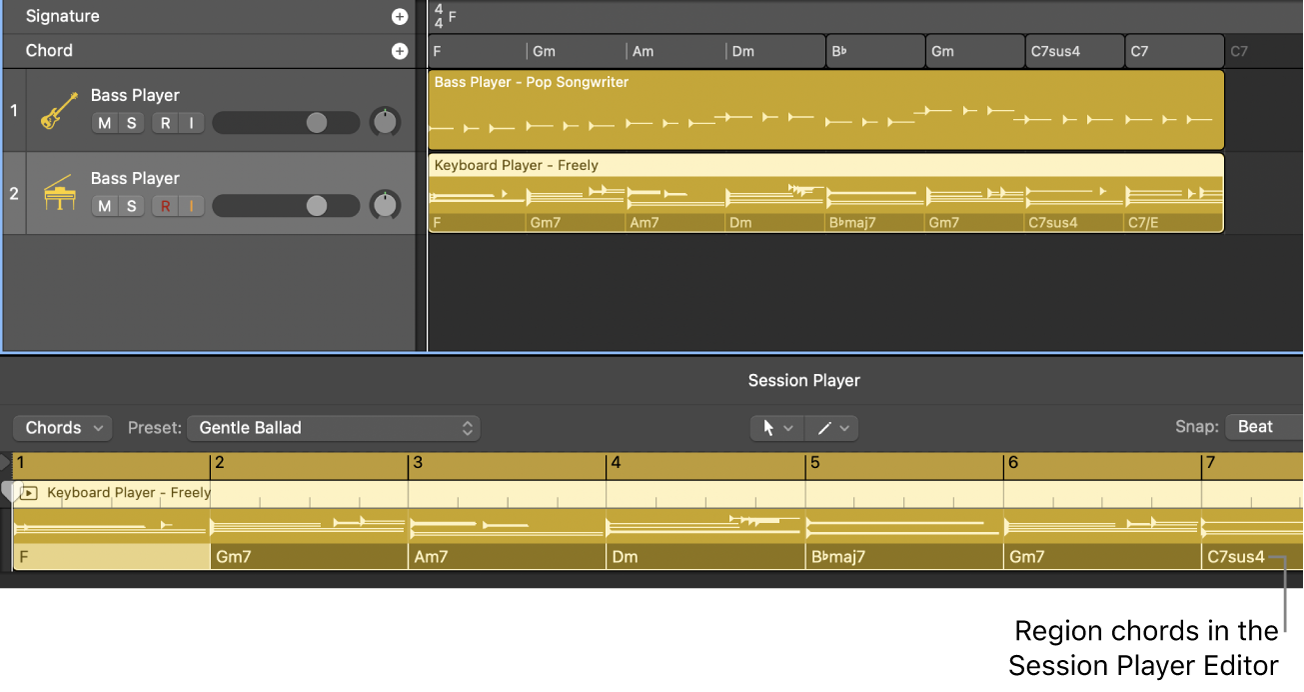Play preview of Keyboard Player – Freely region
The image size is (1304, 692).
coord(29,492)
